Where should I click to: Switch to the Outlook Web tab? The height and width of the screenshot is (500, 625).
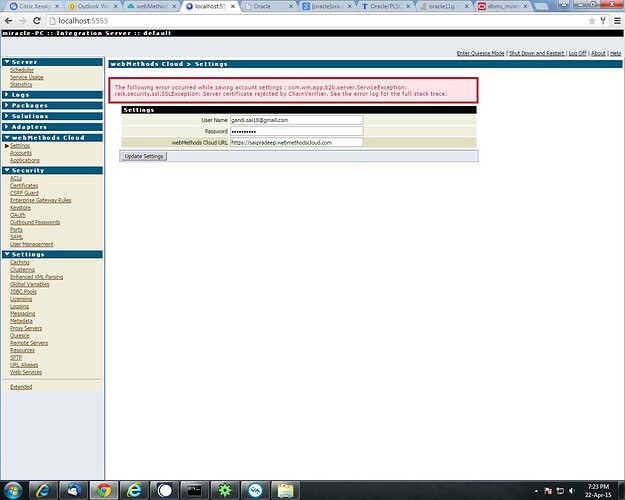94,6
